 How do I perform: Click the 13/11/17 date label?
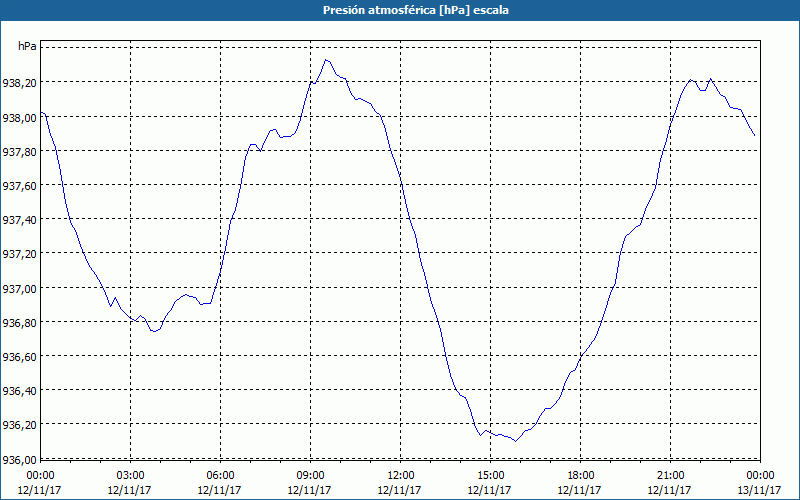click(x=760, y=490)
